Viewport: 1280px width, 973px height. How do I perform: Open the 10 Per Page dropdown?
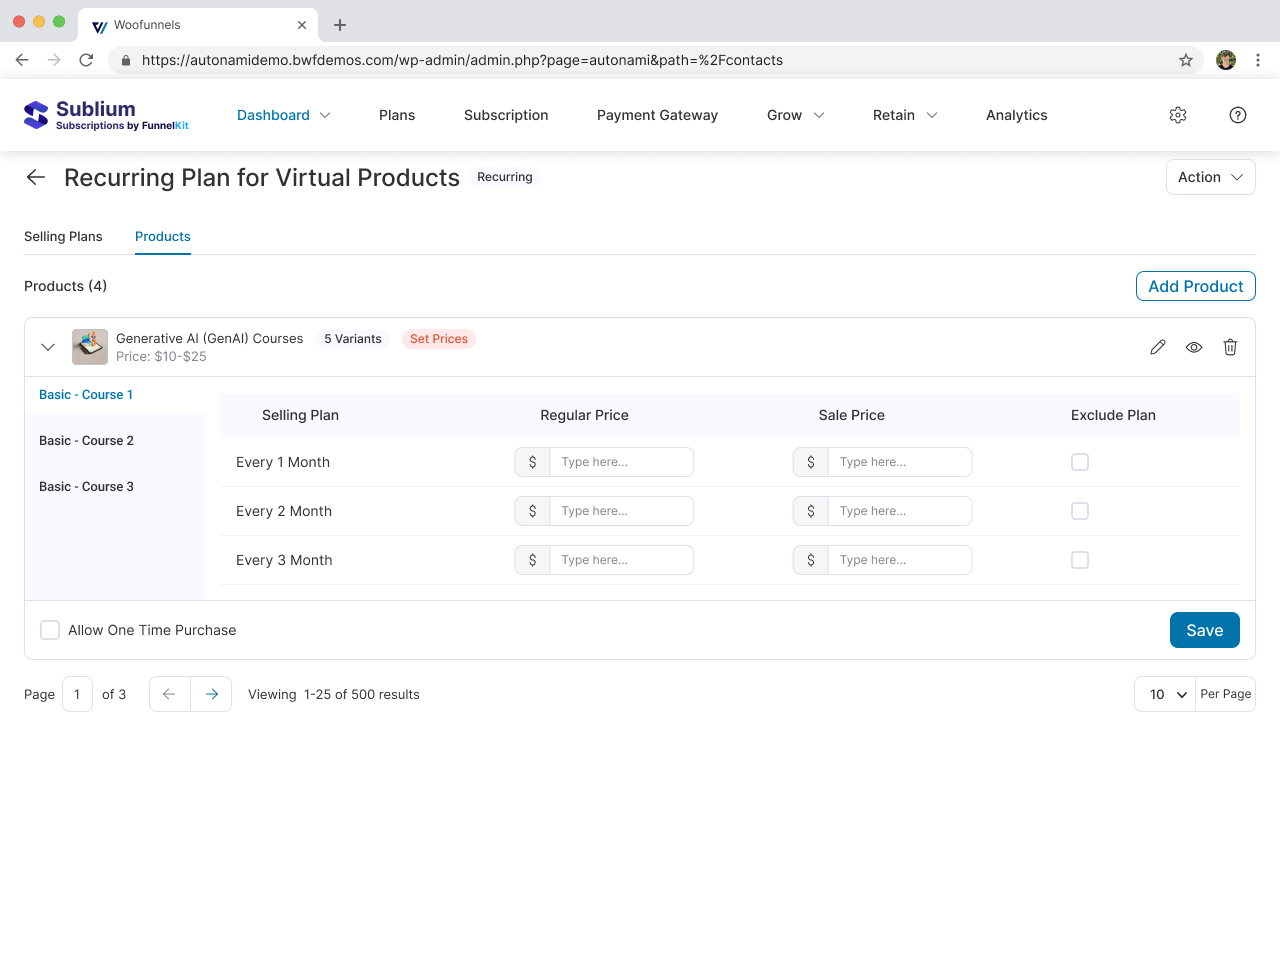click(x=1166, y=694)
